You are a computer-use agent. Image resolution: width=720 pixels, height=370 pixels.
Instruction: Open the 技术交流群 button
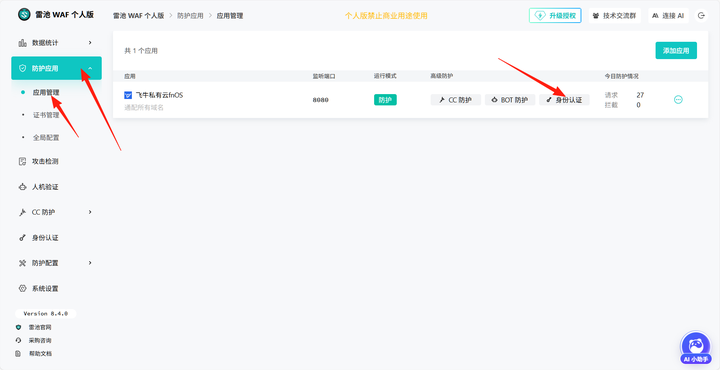615,16
